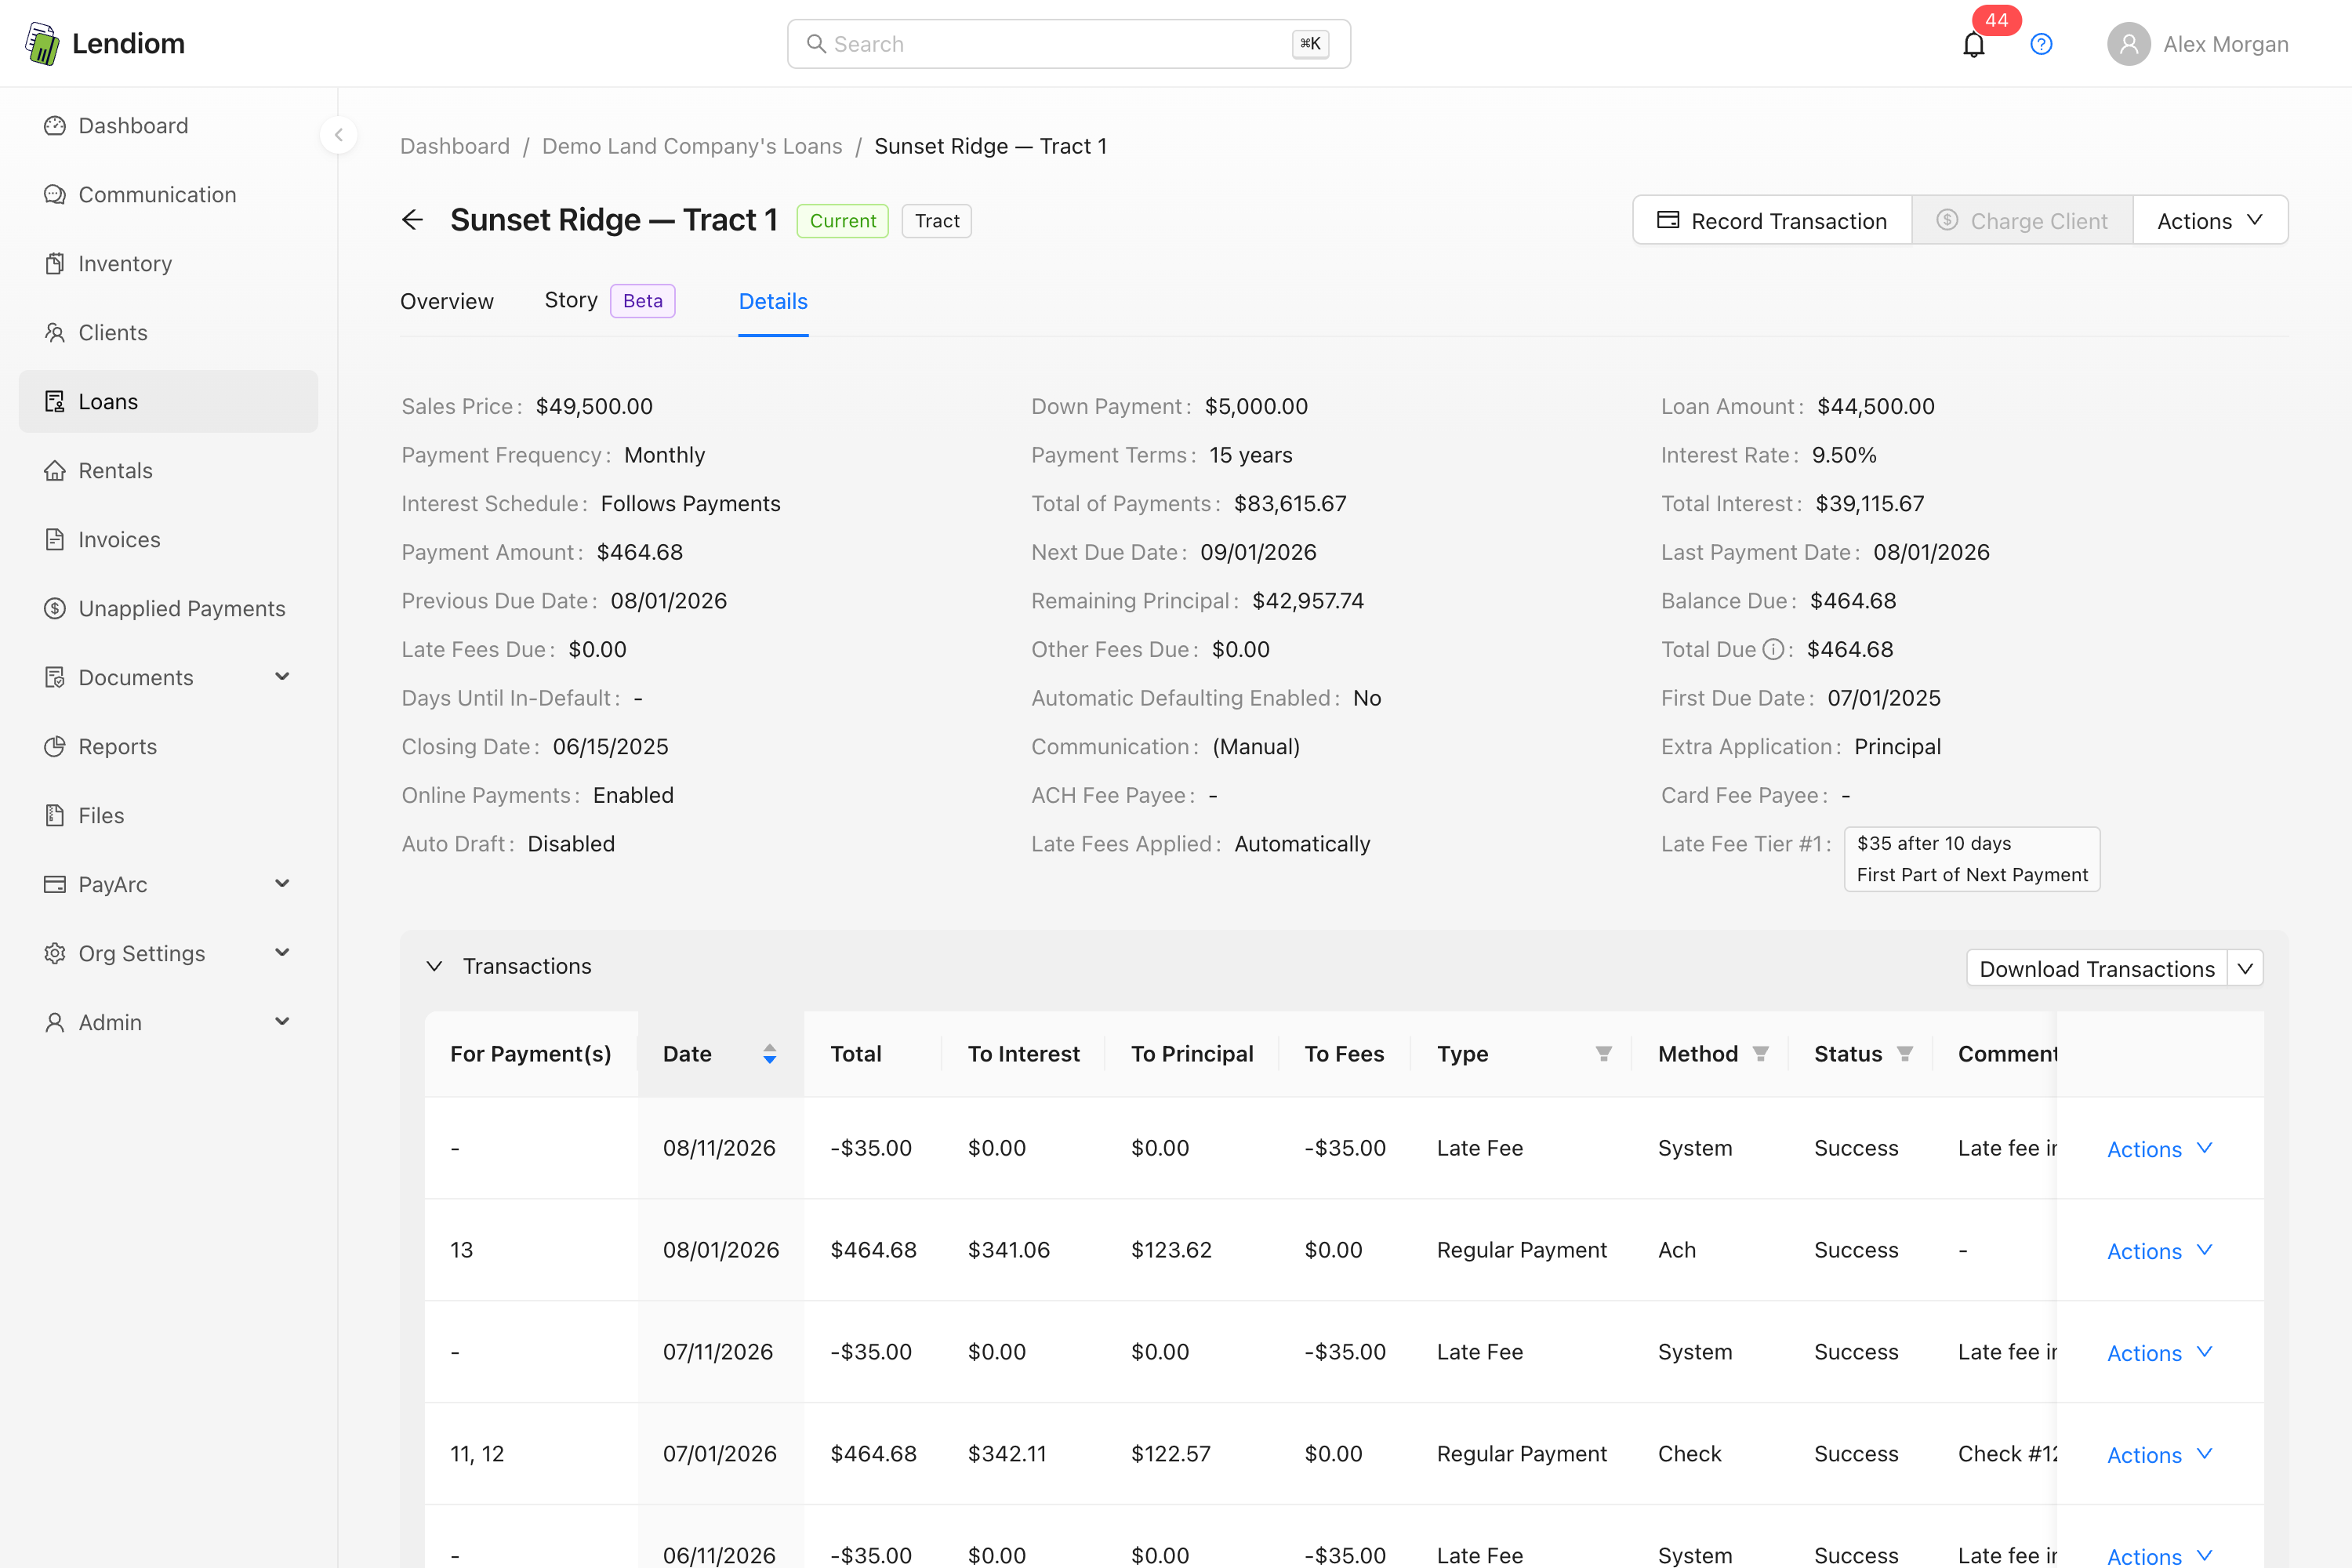Open the Download Transactions dropdown arrow

coord(2245,968)
